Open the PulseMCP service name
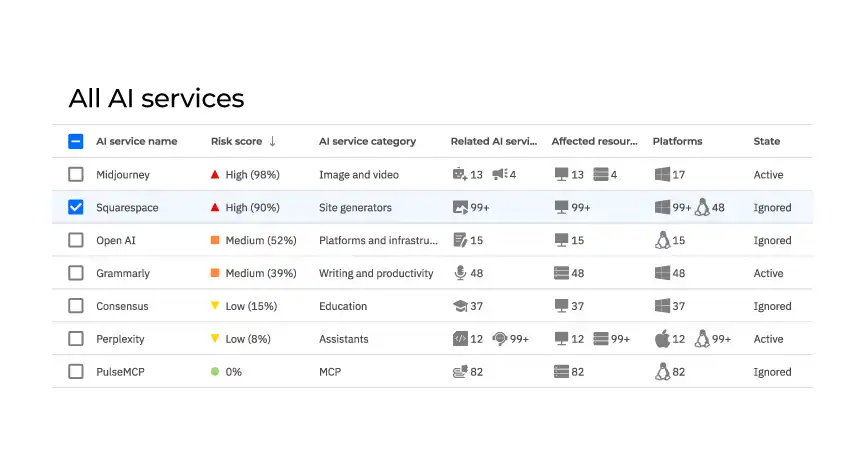The height and width of the screenshot is (460, 865). click(x=120, y=372)
